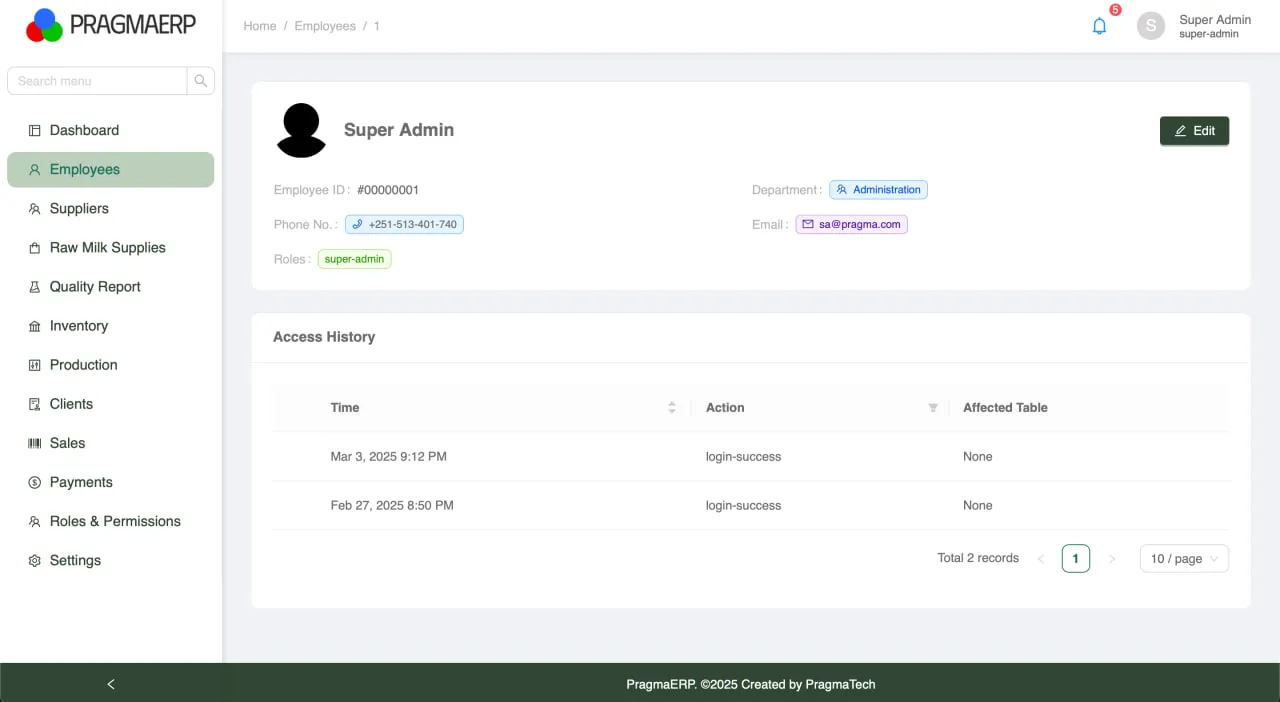Screen dimensions: 1280x702
Task: Click the +251-513-401-740 phone tag
Action: tap(404, 224)
